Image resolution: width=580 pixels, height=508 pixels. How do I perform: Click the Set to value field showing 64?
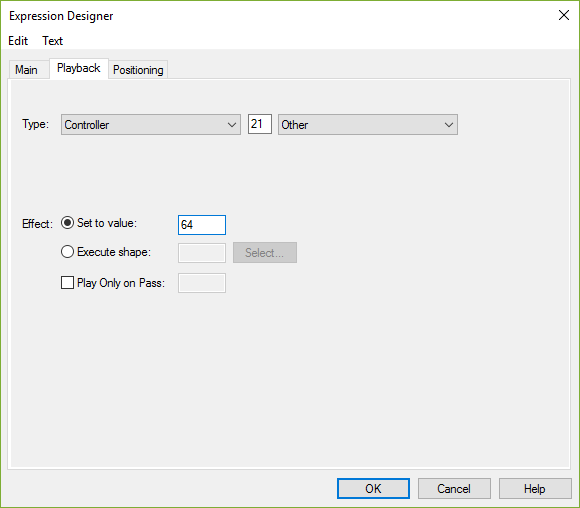(202, 225)
